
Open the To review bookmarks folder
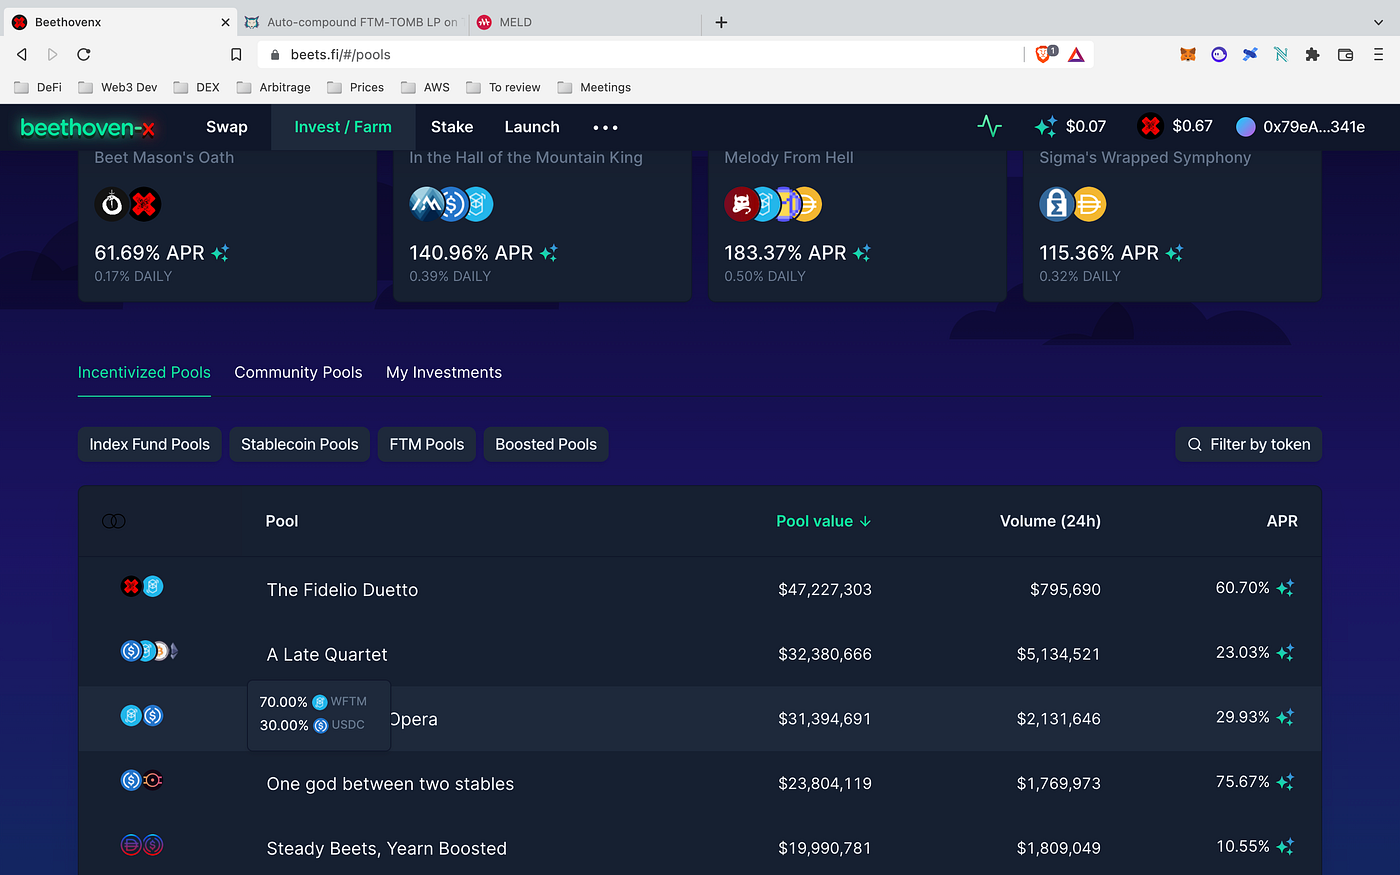pos(503,87)
